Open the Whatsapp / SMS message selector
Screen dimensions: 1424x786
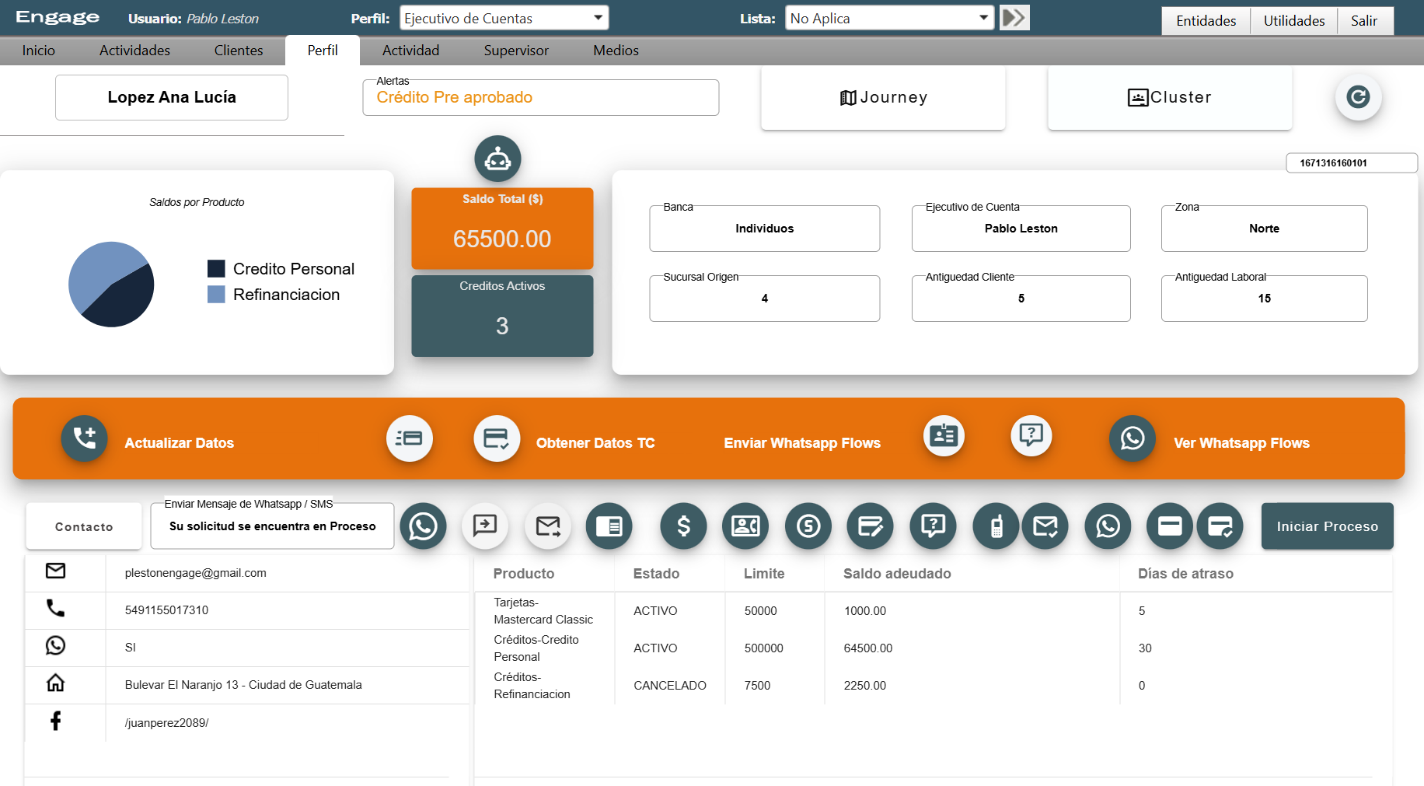coord(272,526)
